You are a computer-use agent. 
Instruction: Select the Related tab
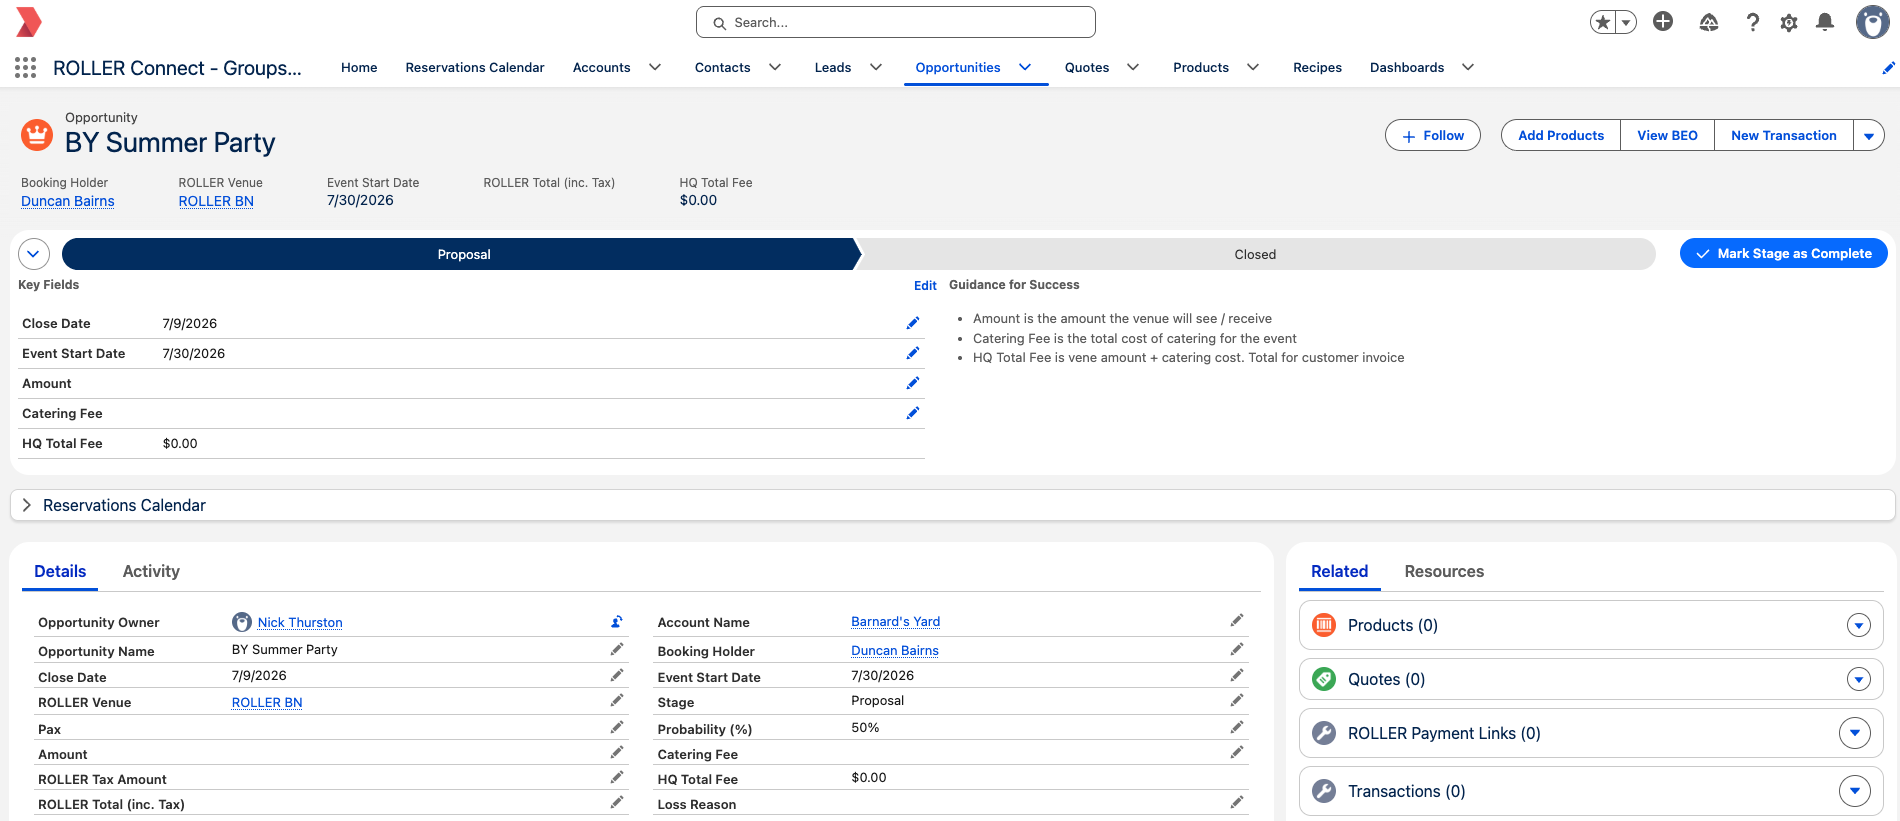(x=1339, y=571)
